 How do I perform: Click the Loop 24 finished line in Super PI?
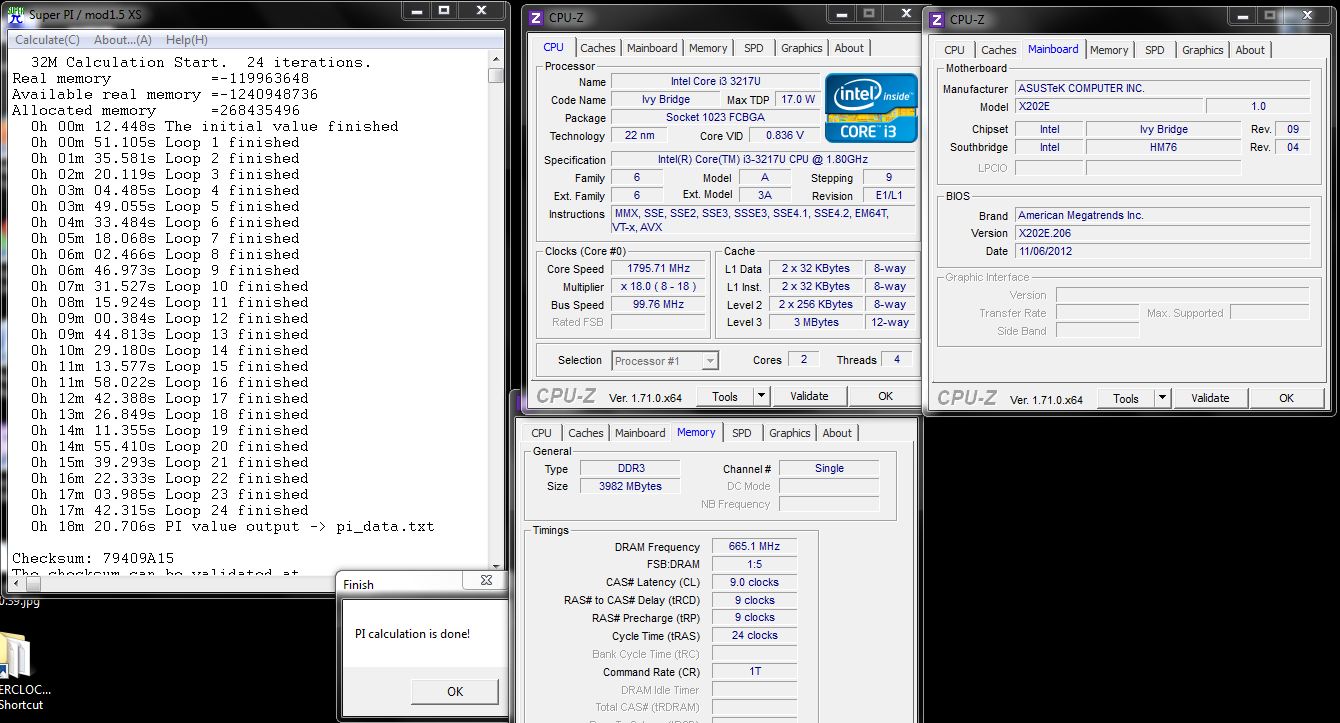coord(169,510)
